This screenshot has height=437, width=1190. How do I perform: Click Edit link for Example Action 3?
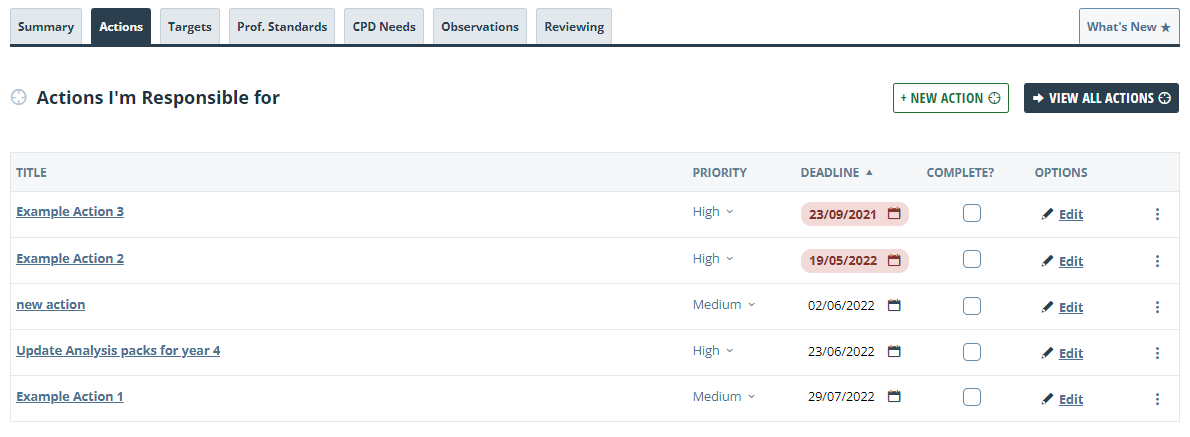coord(1071,215)
